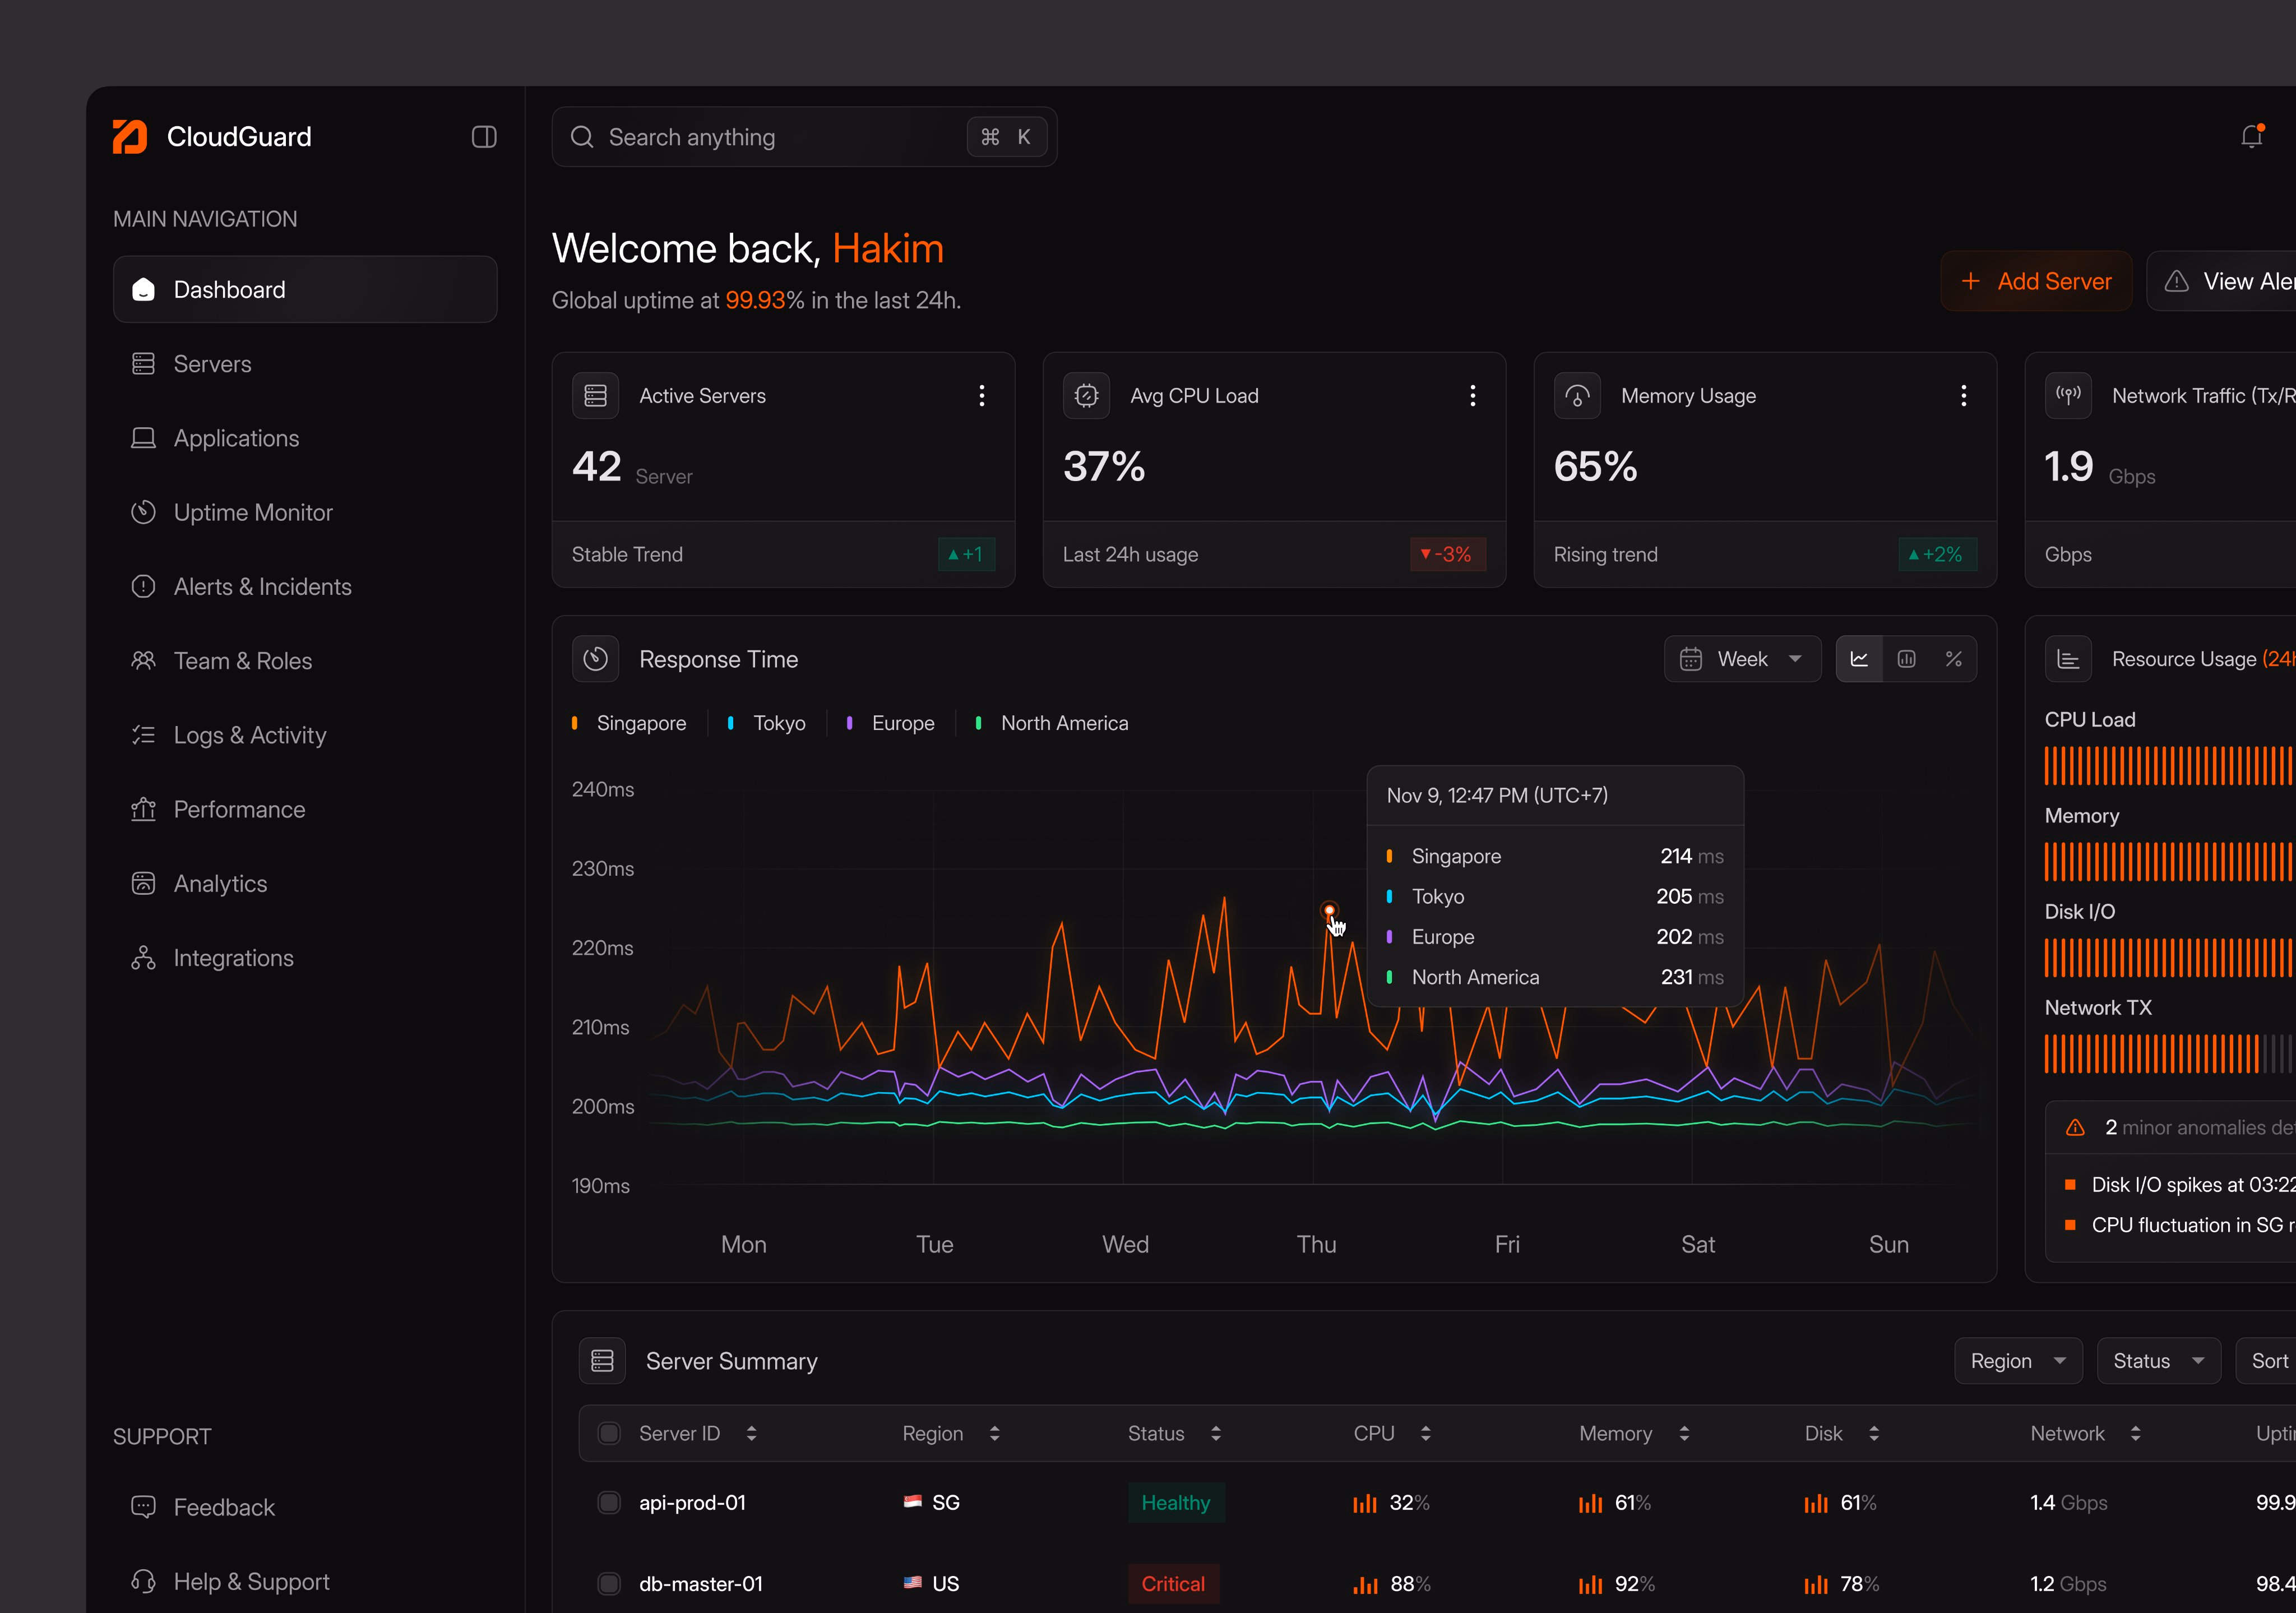Image resolution: width=2296 pixels, height=1613 pixels.
Task: Open Logs & Activity page
Action: pos(305,735)
